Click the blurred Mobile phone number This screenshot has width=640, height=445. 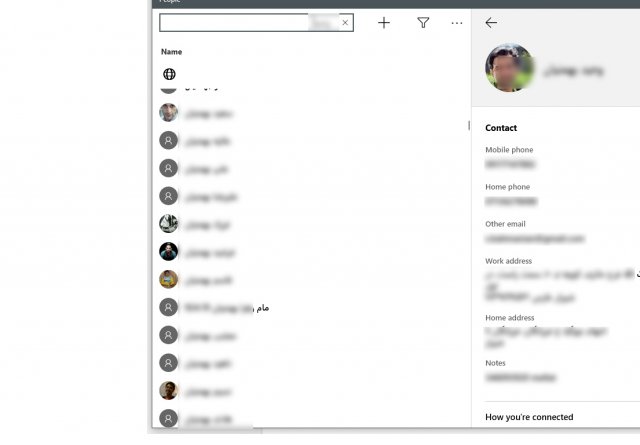pos(510,164)
